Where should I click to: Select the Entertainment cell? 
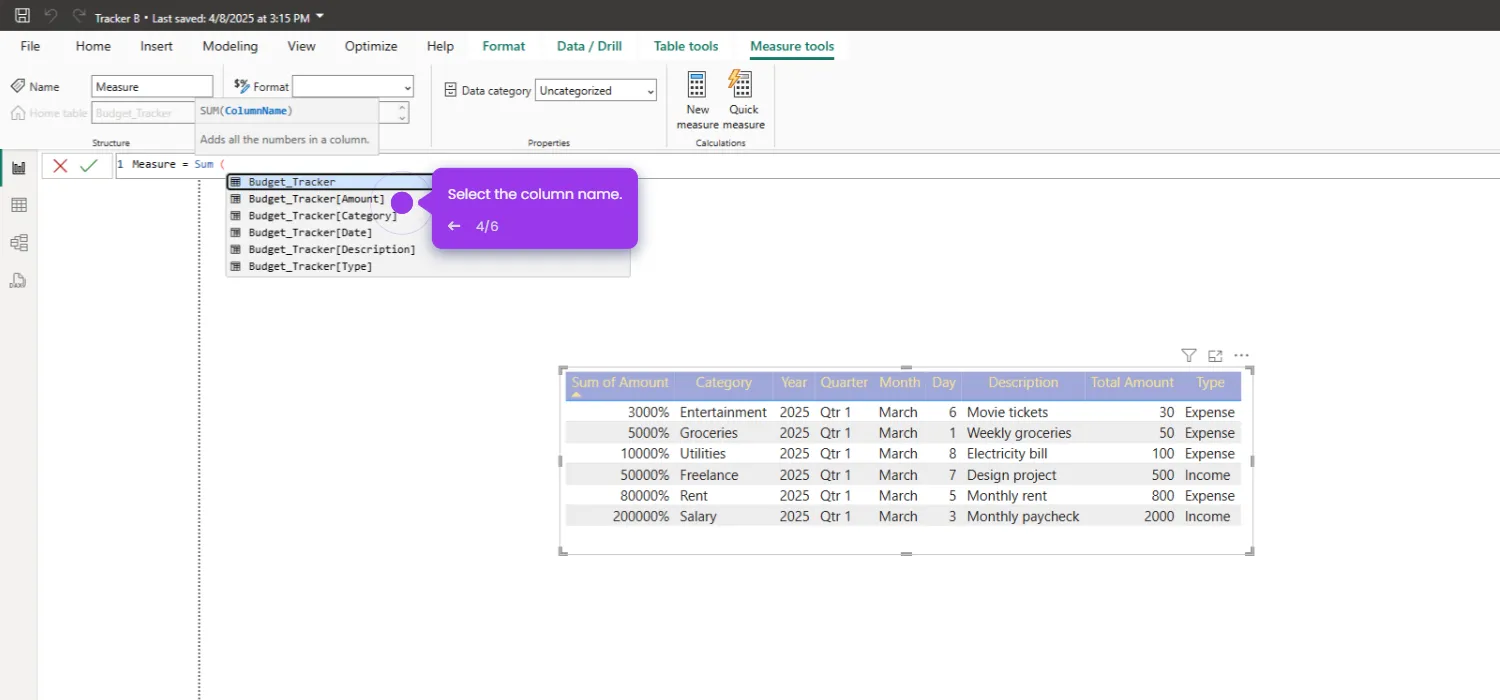pyautogui.click(x=723, y=412)
